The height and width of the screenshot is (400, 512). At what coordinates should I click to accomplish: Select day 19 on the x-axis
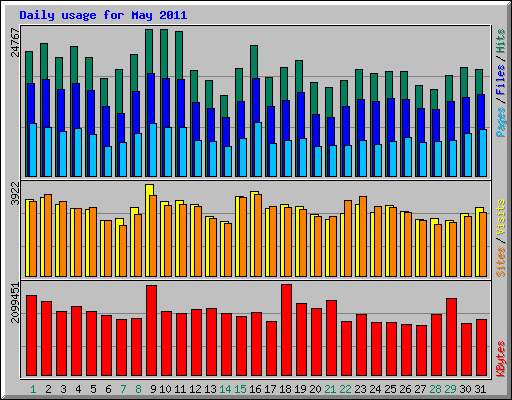click(300, 389)
